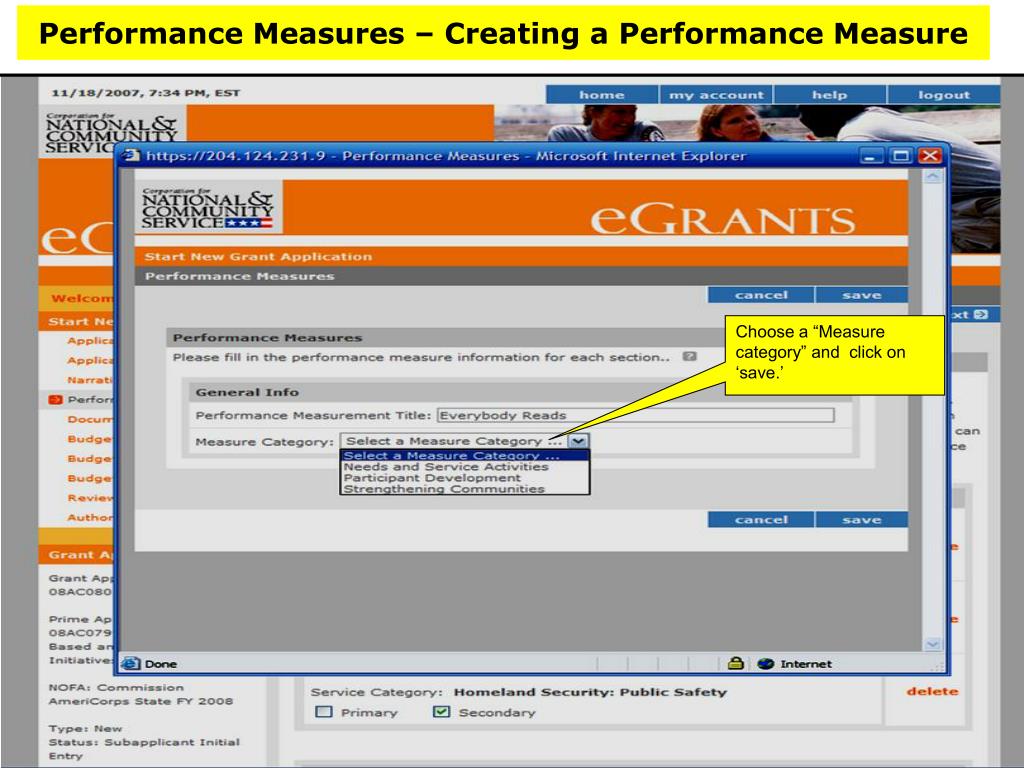The height and width of the screenshot is (768, 1024).
Task: Click the security lock icon in status bar
Action: 735,663
